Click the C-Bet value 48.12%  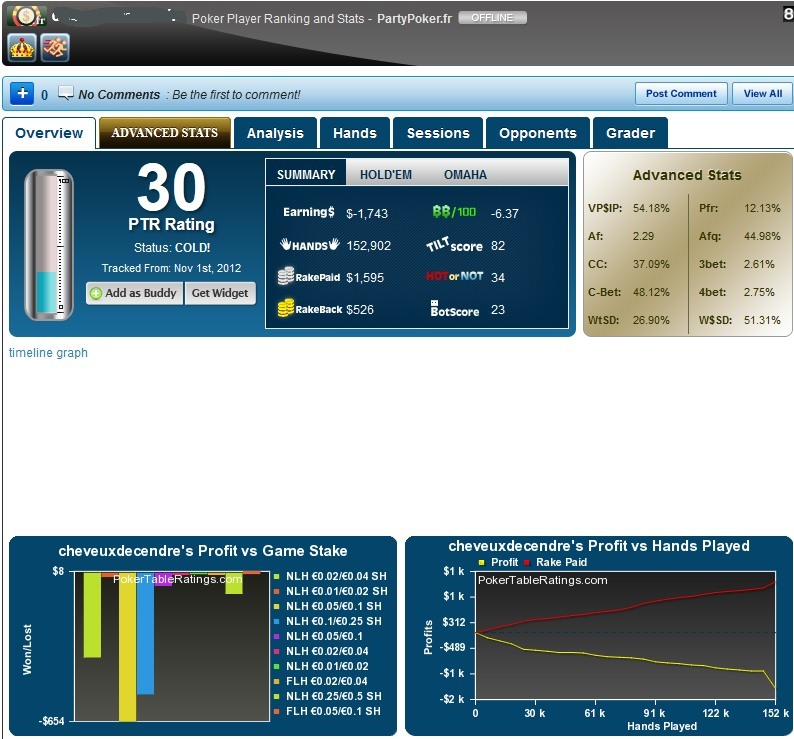651,292
